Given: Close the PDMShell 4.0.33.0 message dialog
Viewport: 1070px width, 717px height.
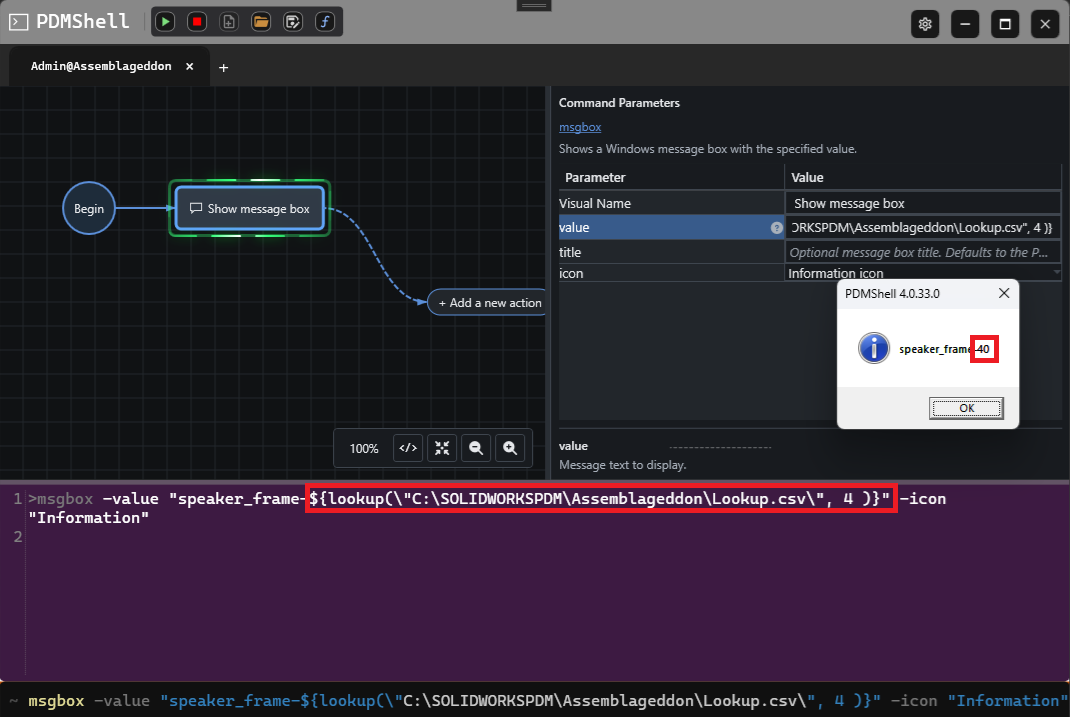Looking at the screenshot, I should (1004, 293).
